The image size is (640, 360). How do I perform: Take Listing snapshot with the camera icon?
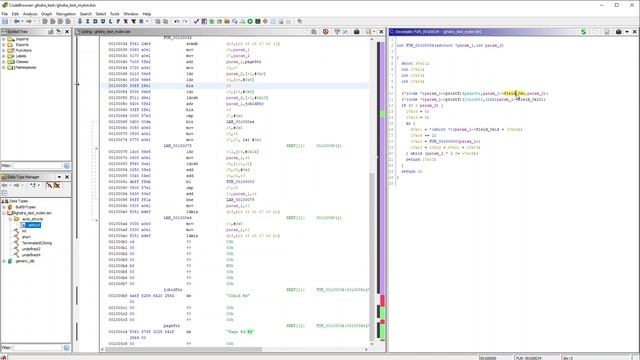pos(356,31)
